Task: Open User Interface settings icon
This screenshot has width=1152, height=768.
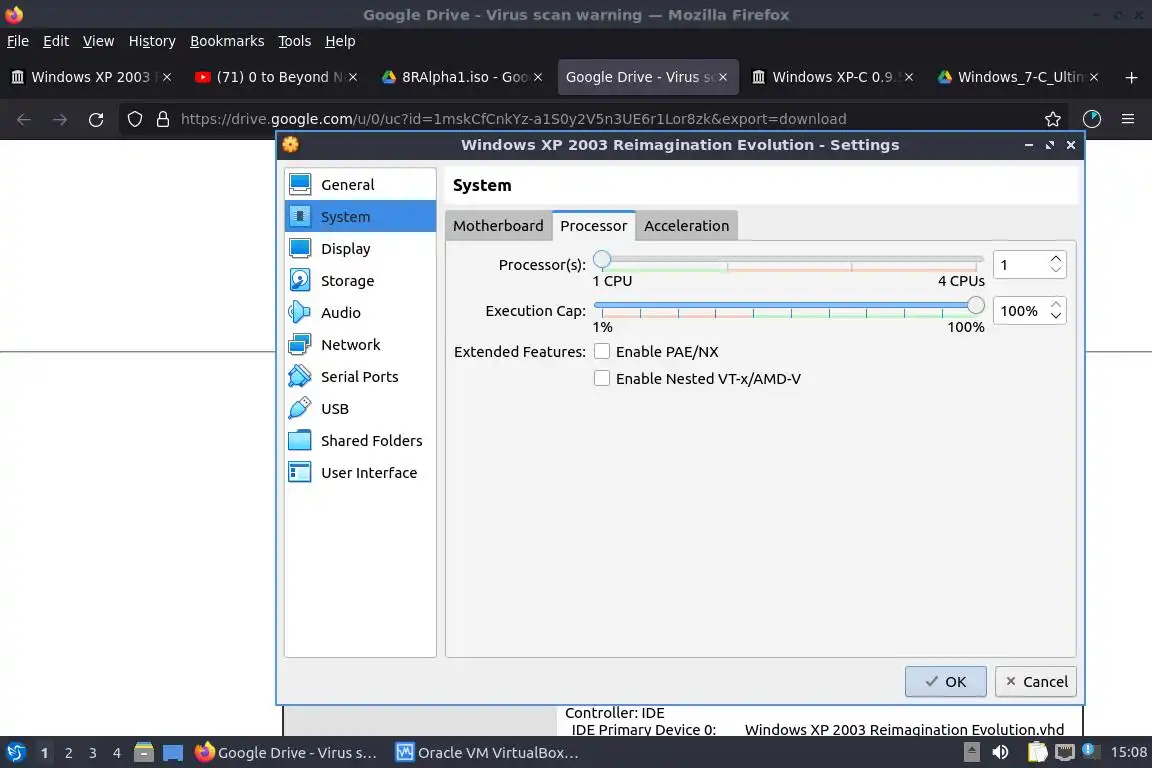Action: (x=300, y=473)
